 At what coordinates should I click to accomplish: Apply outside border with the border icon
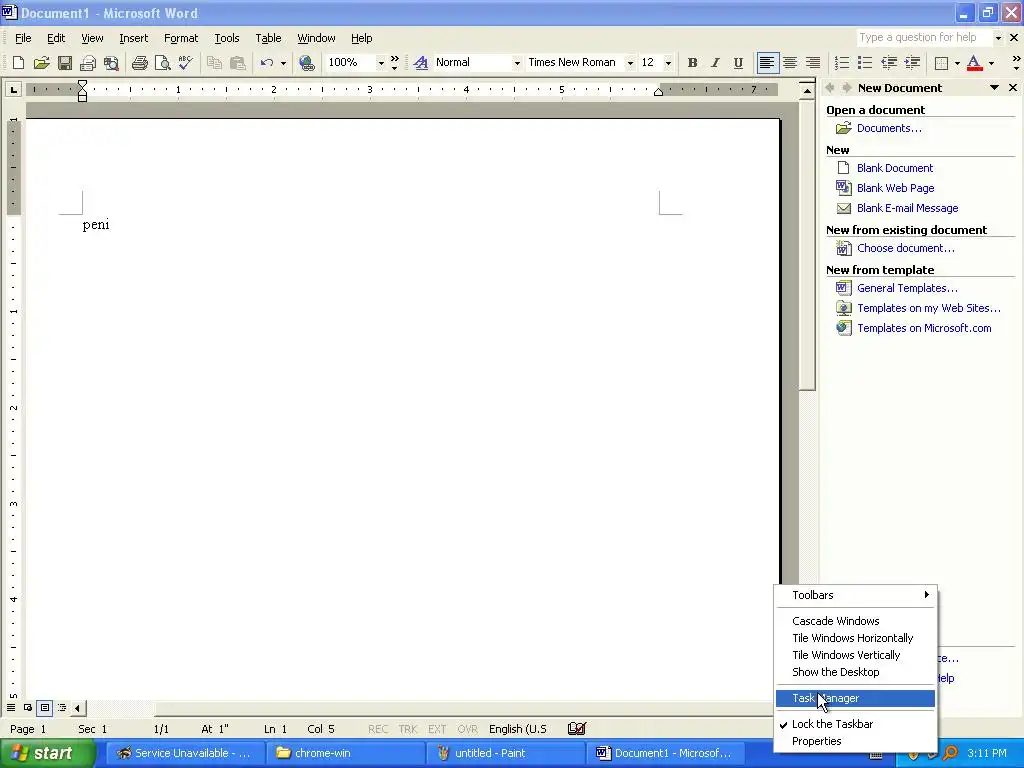point(941,63)
